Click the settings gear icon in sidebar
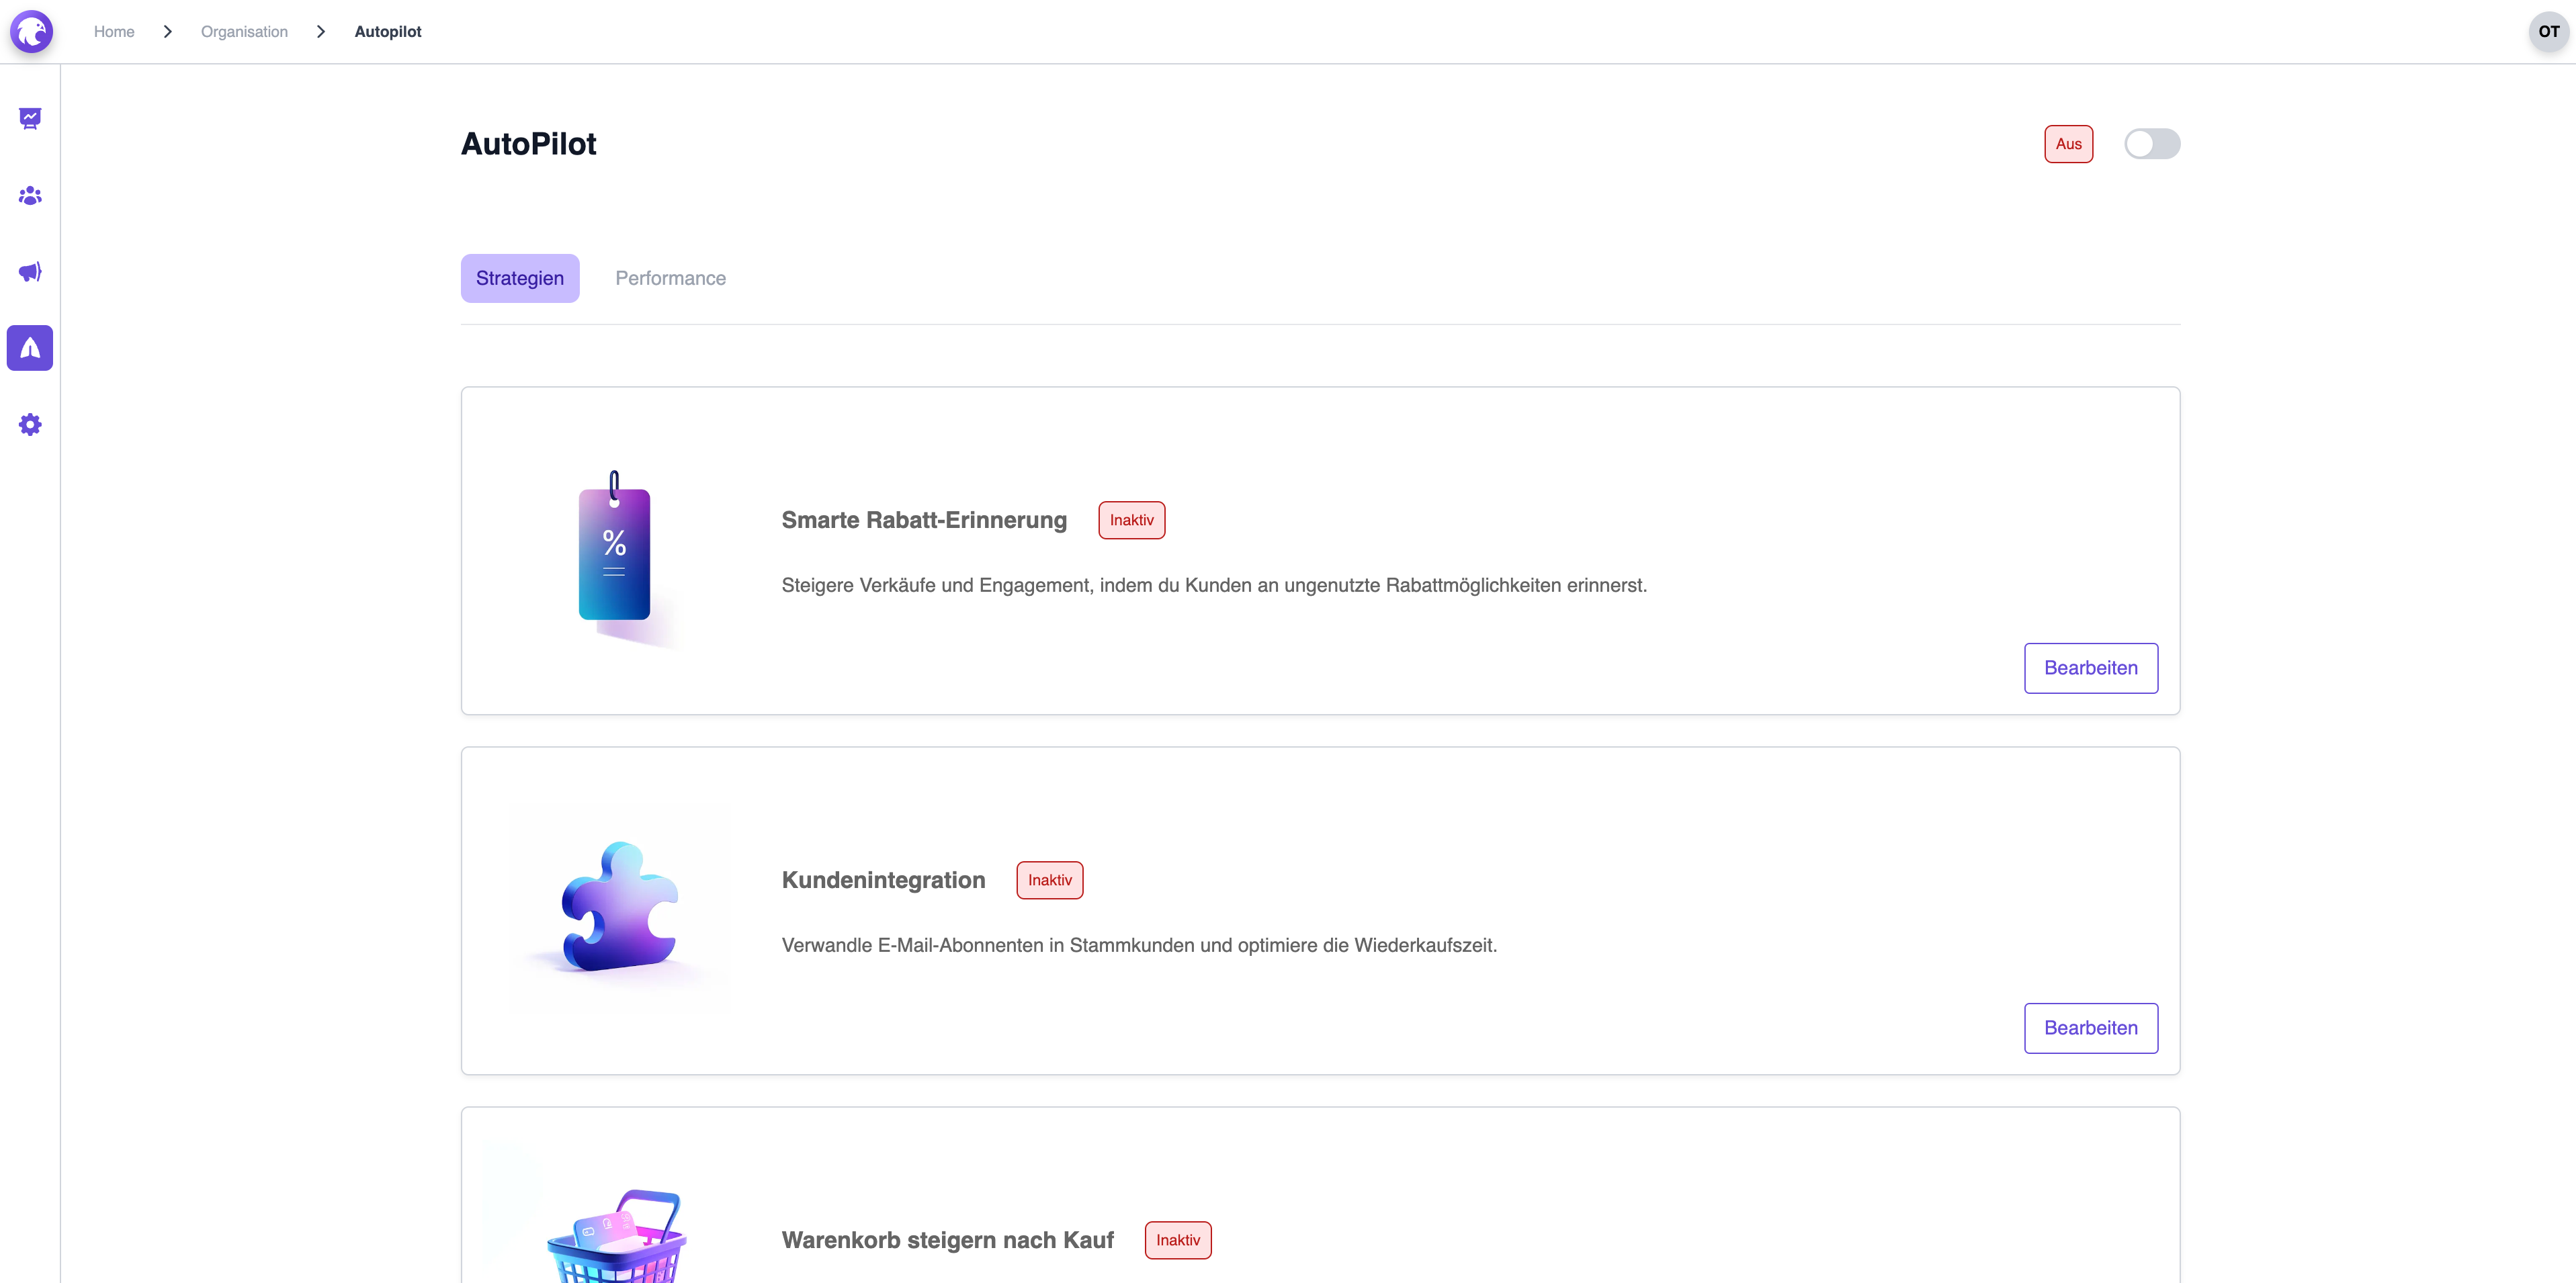 (30, 425)
